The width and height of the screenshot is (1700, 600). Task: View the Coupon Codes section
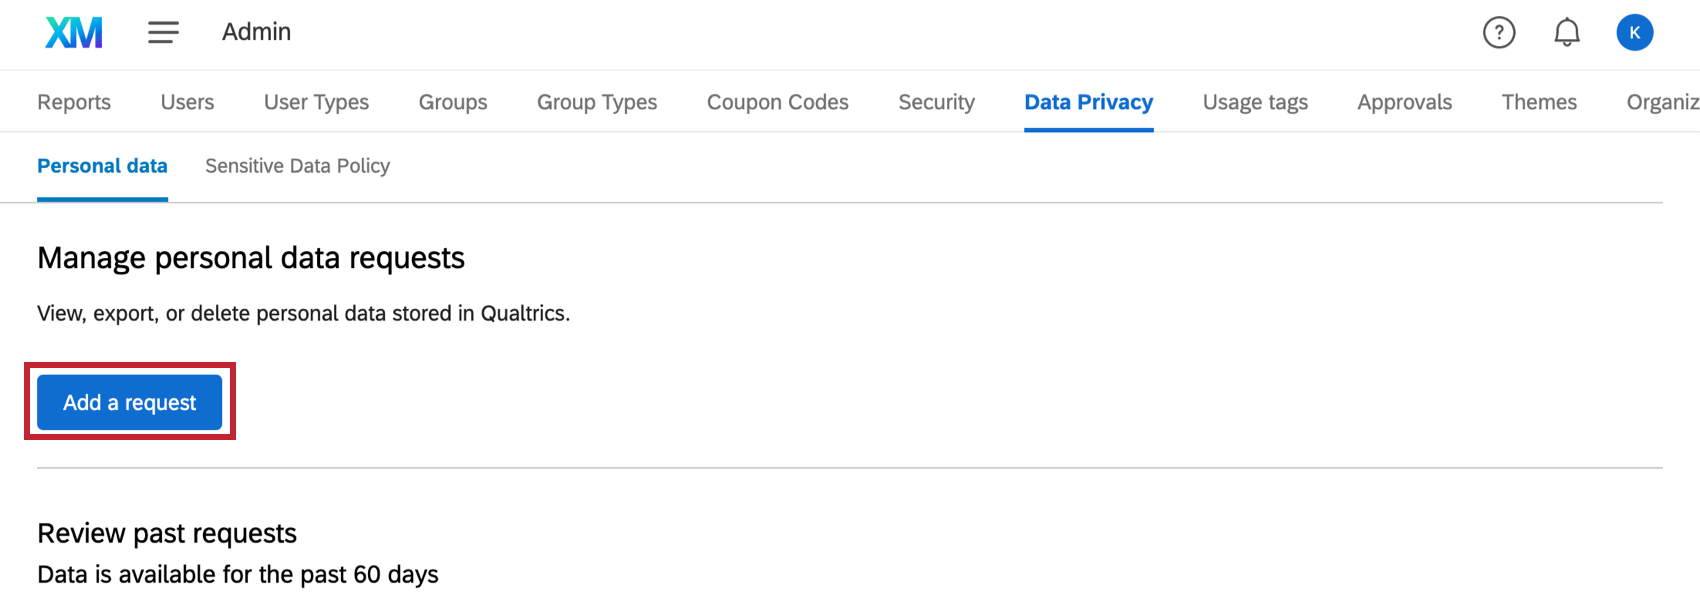[777, 101]
